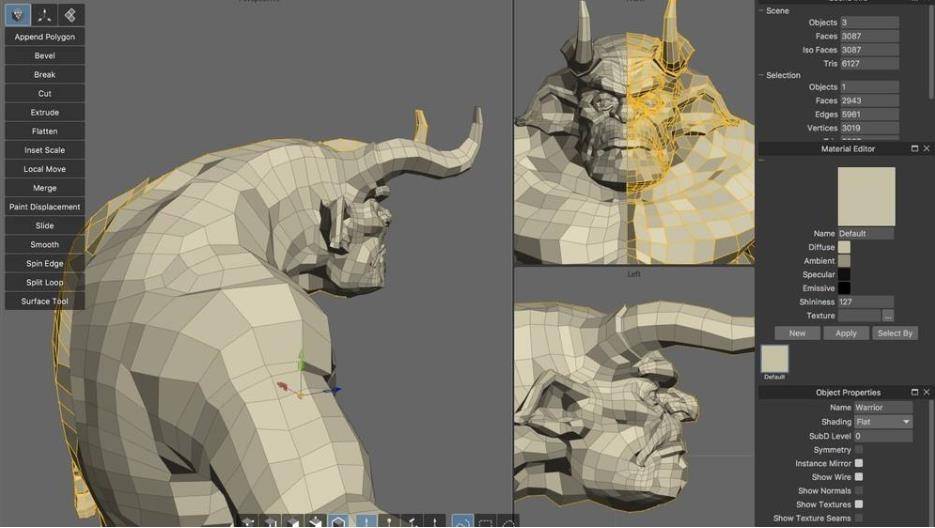Image resolution: width=935 pixels, height=528 pixels.
Task: Enable the Show Normals checkbox
Action: tap(859, 490)
